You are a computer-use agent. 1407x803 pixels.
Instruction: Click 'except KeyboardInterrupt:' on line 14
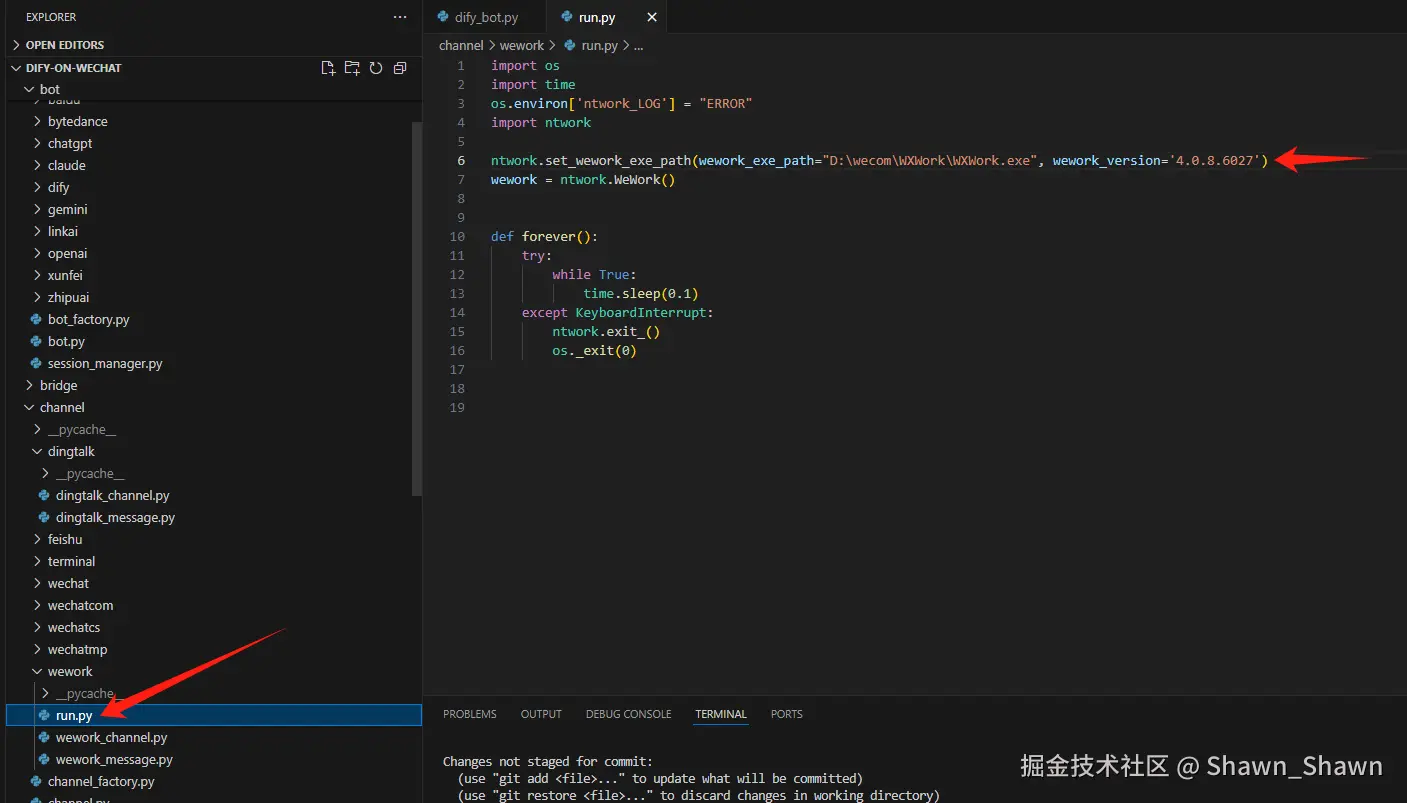pos(617,312)
